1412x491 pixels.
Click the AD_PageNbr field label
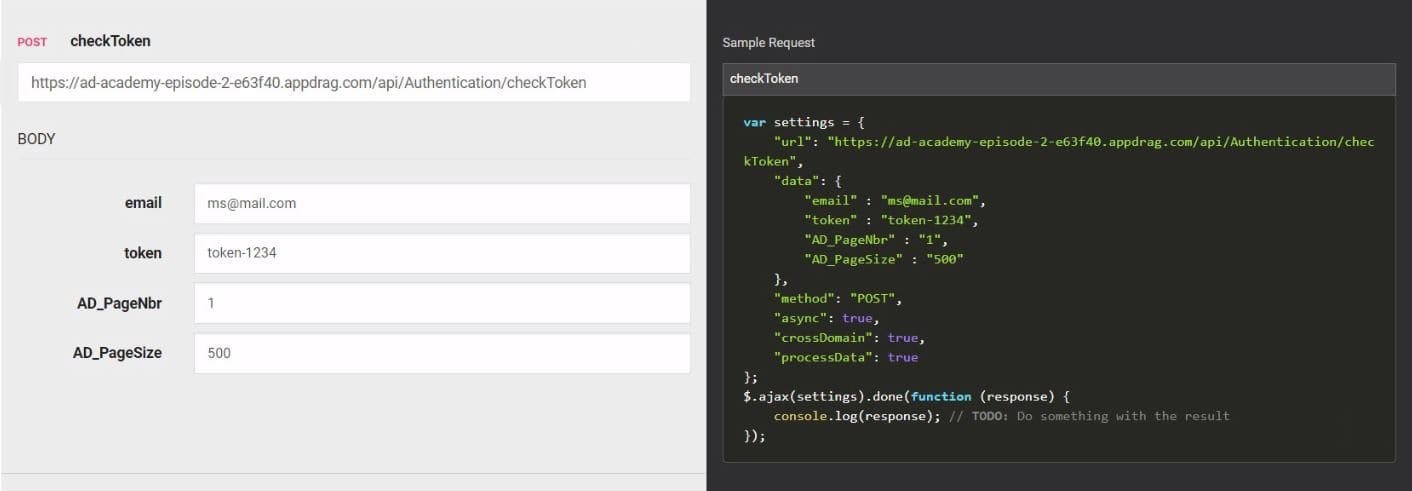point(119,303)
